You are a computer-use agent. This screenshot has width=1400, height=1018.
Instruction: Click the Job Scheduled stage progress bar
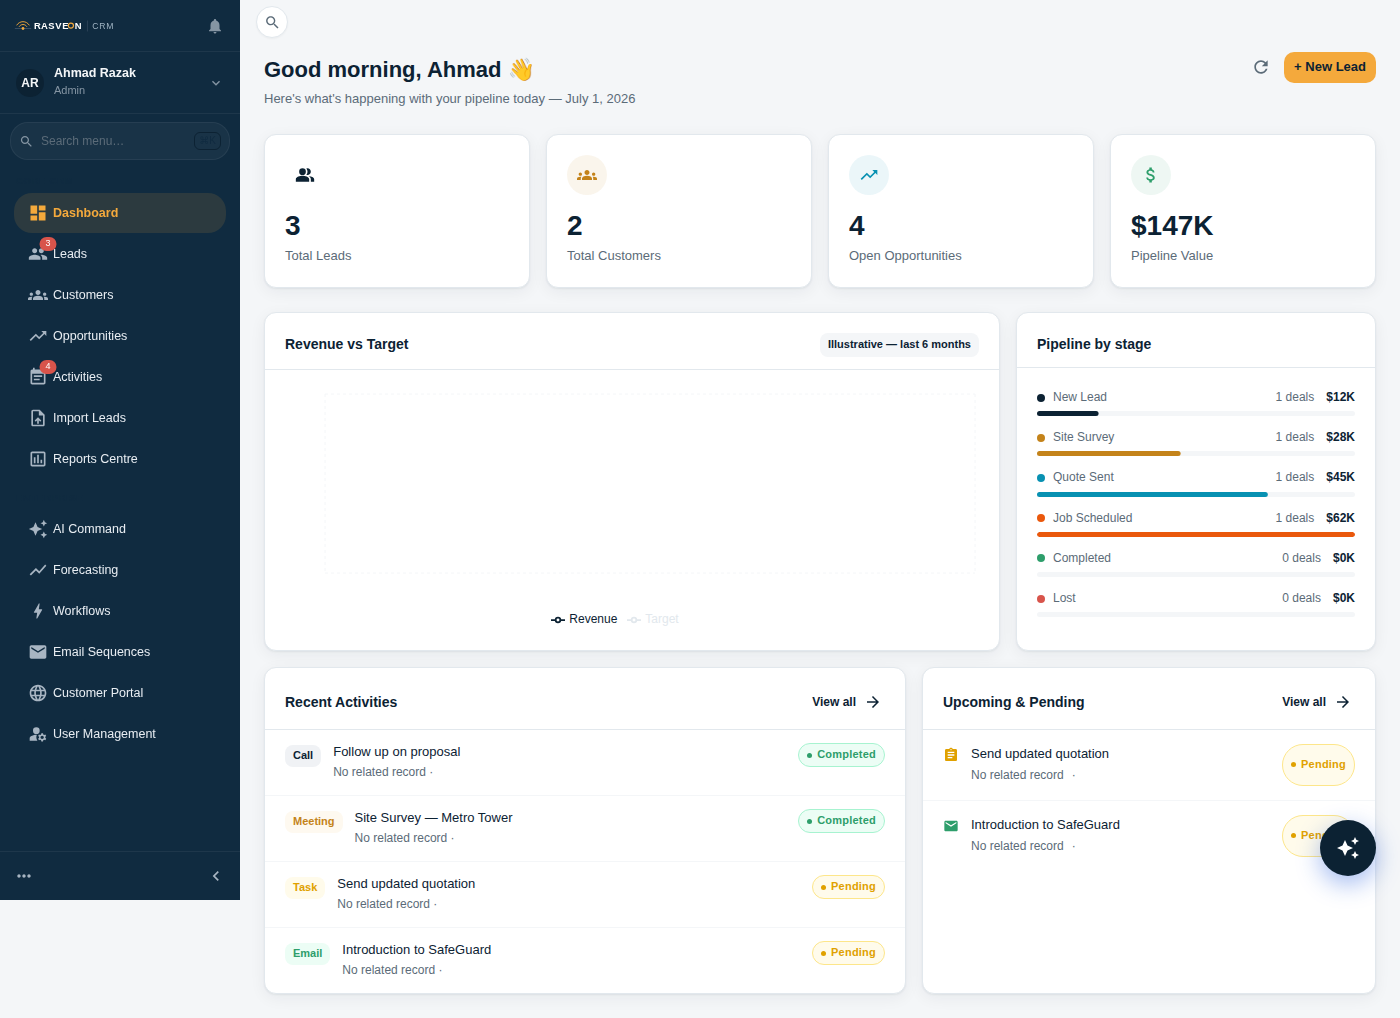[1196, 534]
